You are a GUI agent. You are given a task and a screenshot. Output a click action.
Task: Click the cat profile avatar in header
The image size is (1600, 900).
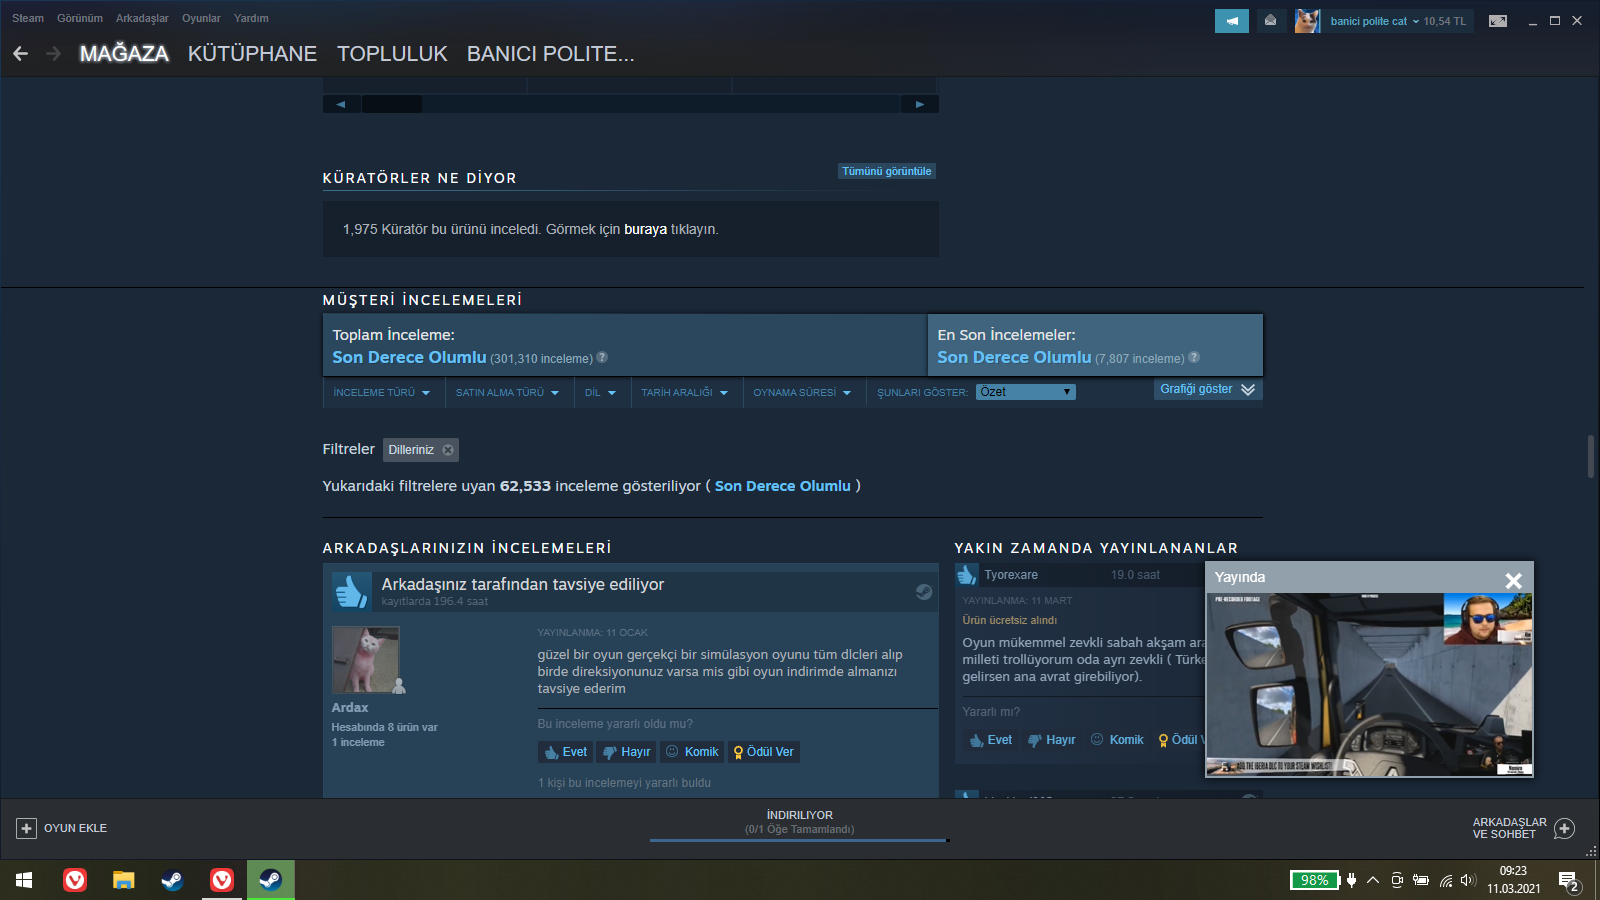coord(1307,21)
